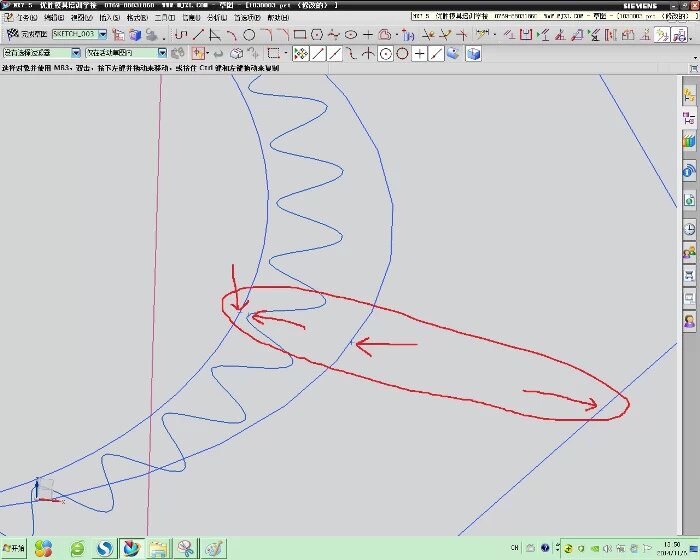Select the Studio Spline tool

tap(333, 35)
